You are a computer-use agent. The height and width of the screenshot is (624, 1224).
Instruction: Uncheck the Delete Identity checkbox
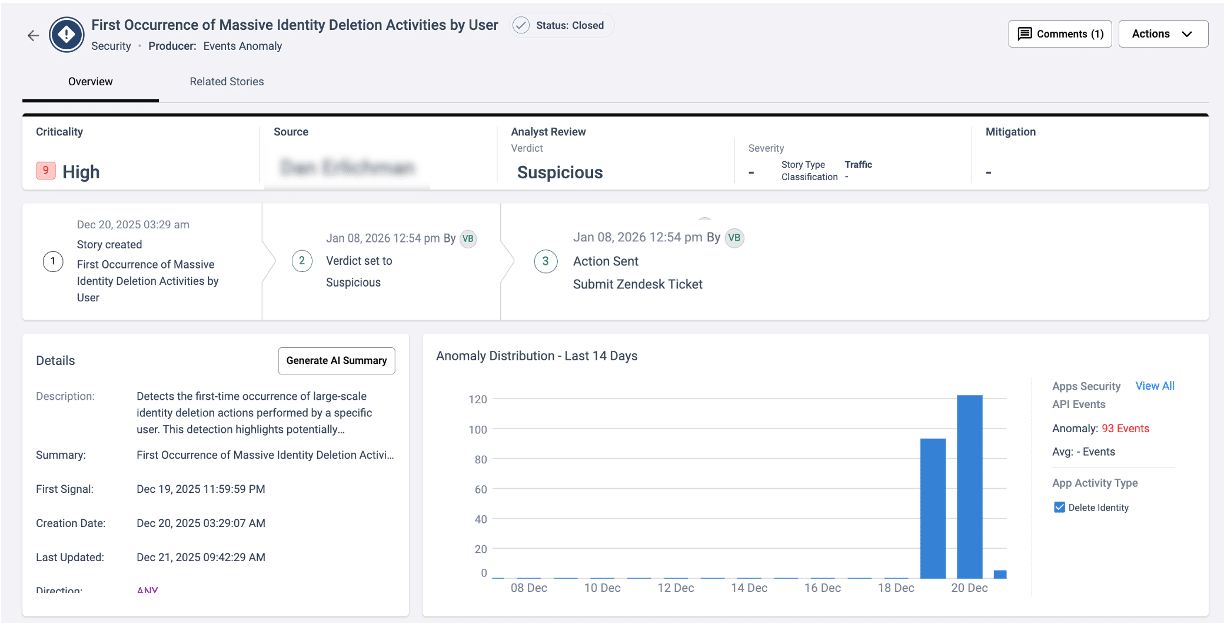1059,508
